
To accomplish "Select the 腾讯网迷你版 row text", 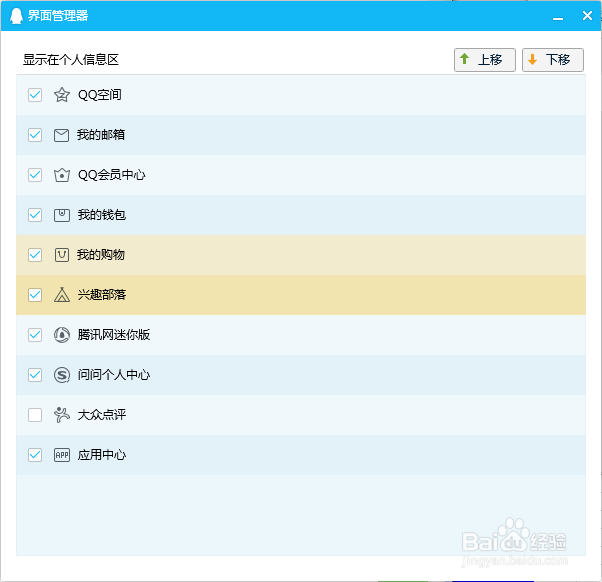I will (114, 335).
